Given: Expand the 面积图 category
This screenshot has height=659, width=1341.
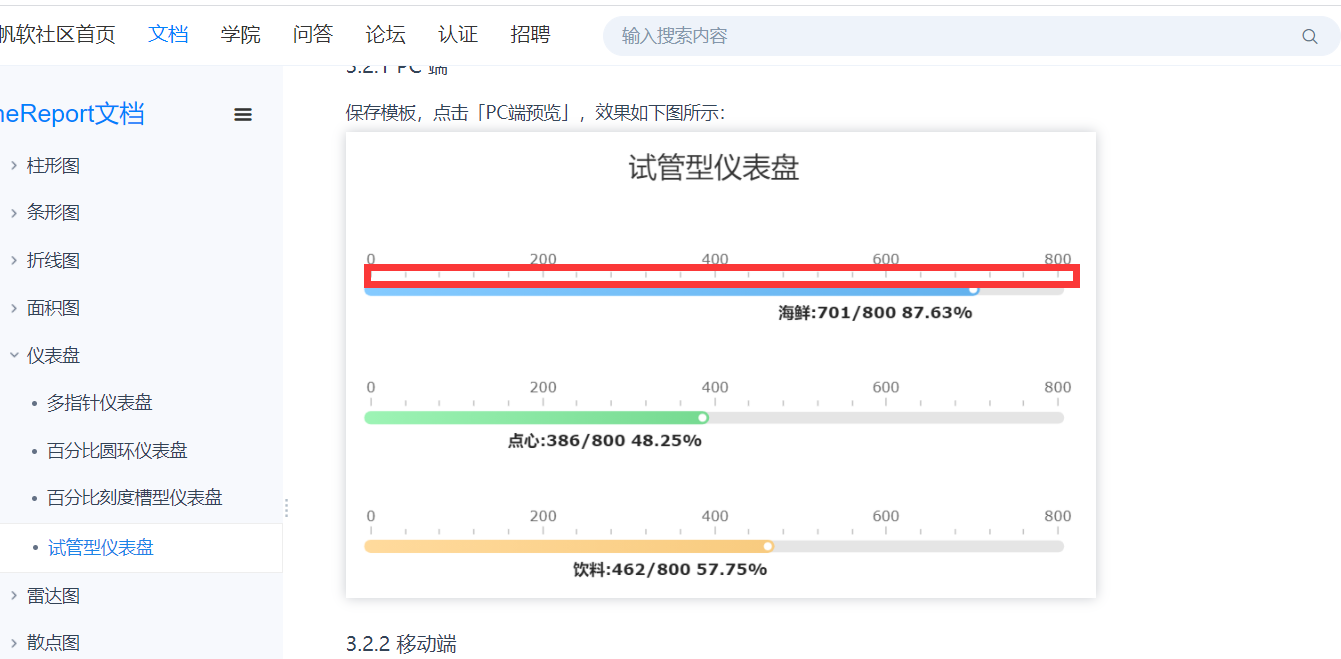Looking at the screenshot, I should (x=14, y=308).
